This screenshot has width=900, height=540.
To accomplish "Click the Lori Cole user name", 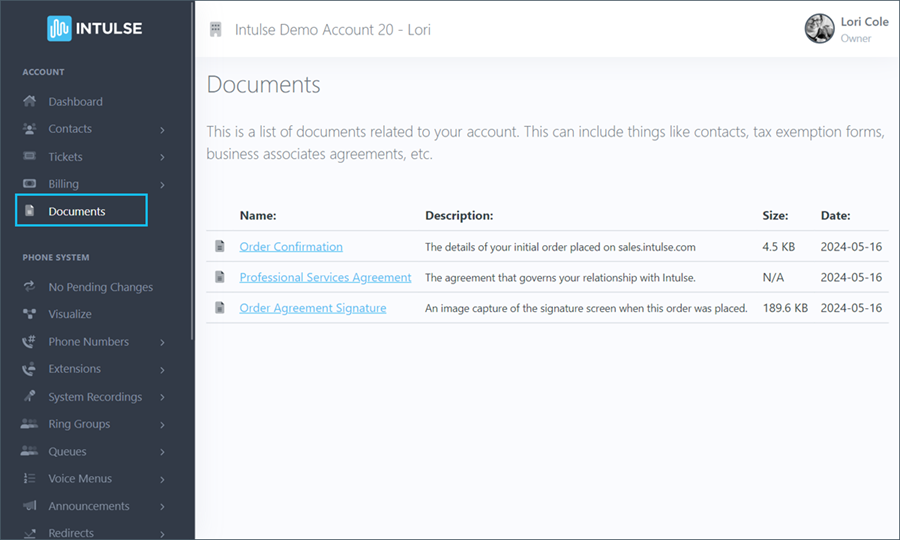I will point(864,22).
